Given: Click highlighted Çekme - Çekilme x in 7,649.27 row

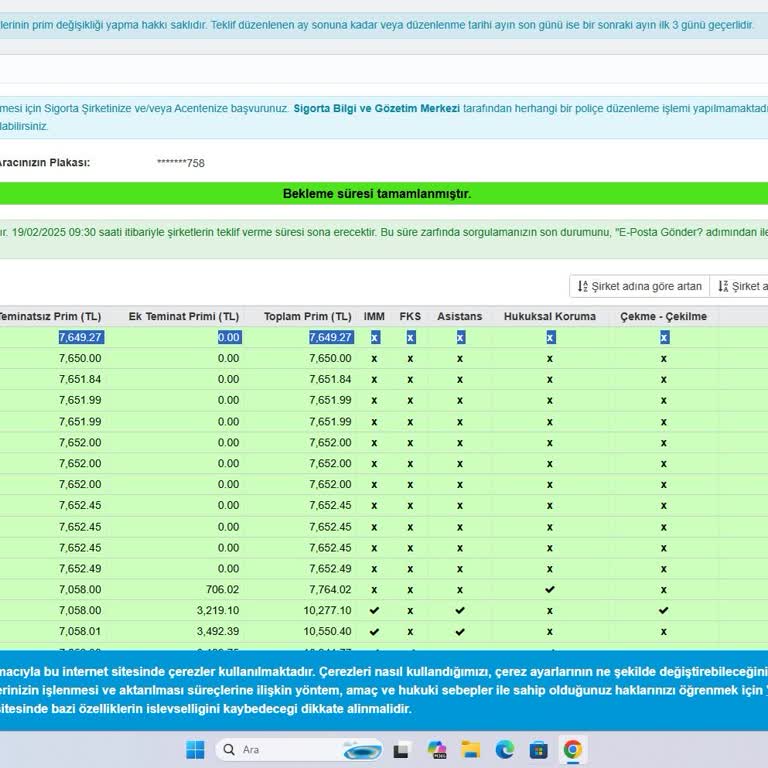Looking at the screenshot, I should point(664,337).
